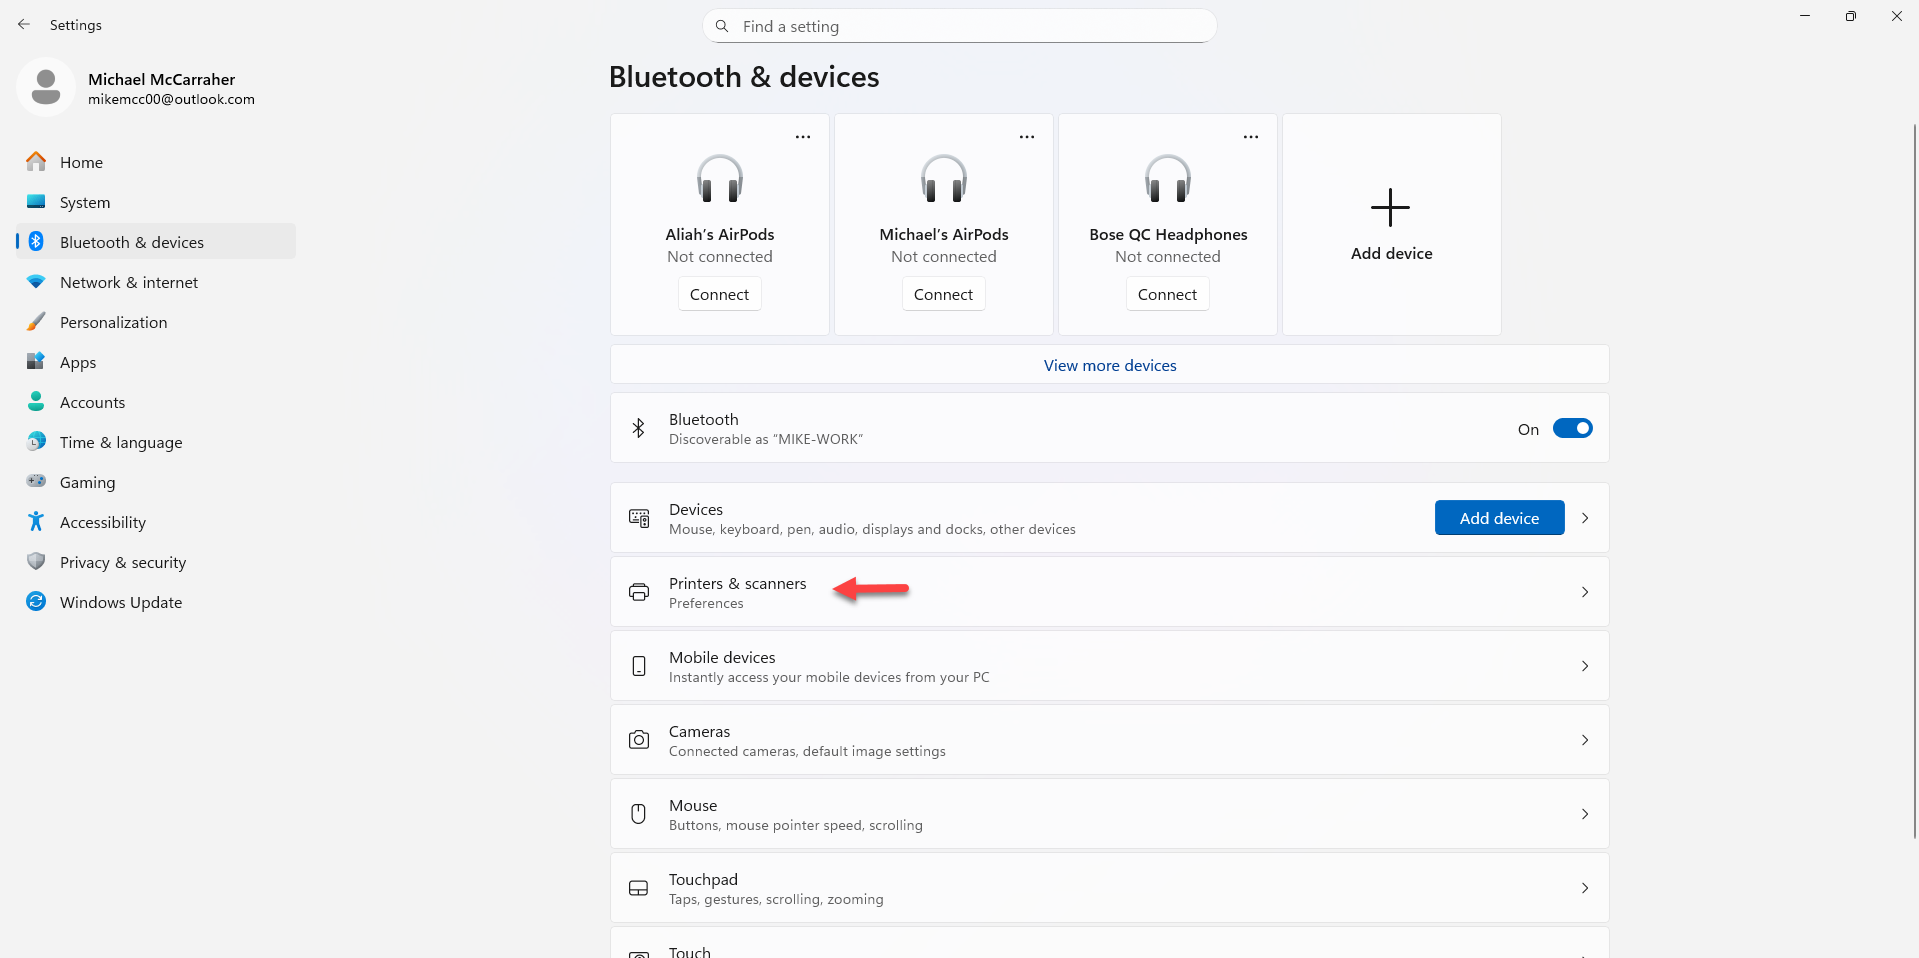
Task: Go to Privacy & security section
Action: pyautogui.click(x=123, y=562)
